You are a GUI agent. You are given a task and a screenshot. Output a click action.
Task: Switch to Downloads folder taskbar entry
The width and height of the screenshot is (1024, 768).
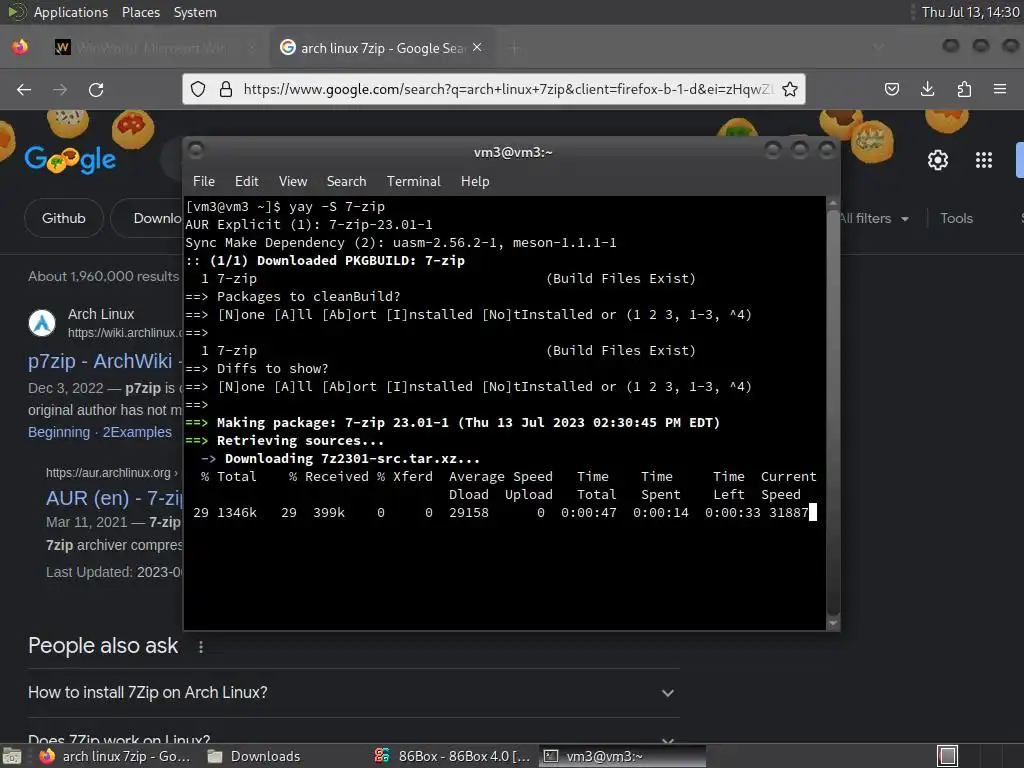pos(253,756)
